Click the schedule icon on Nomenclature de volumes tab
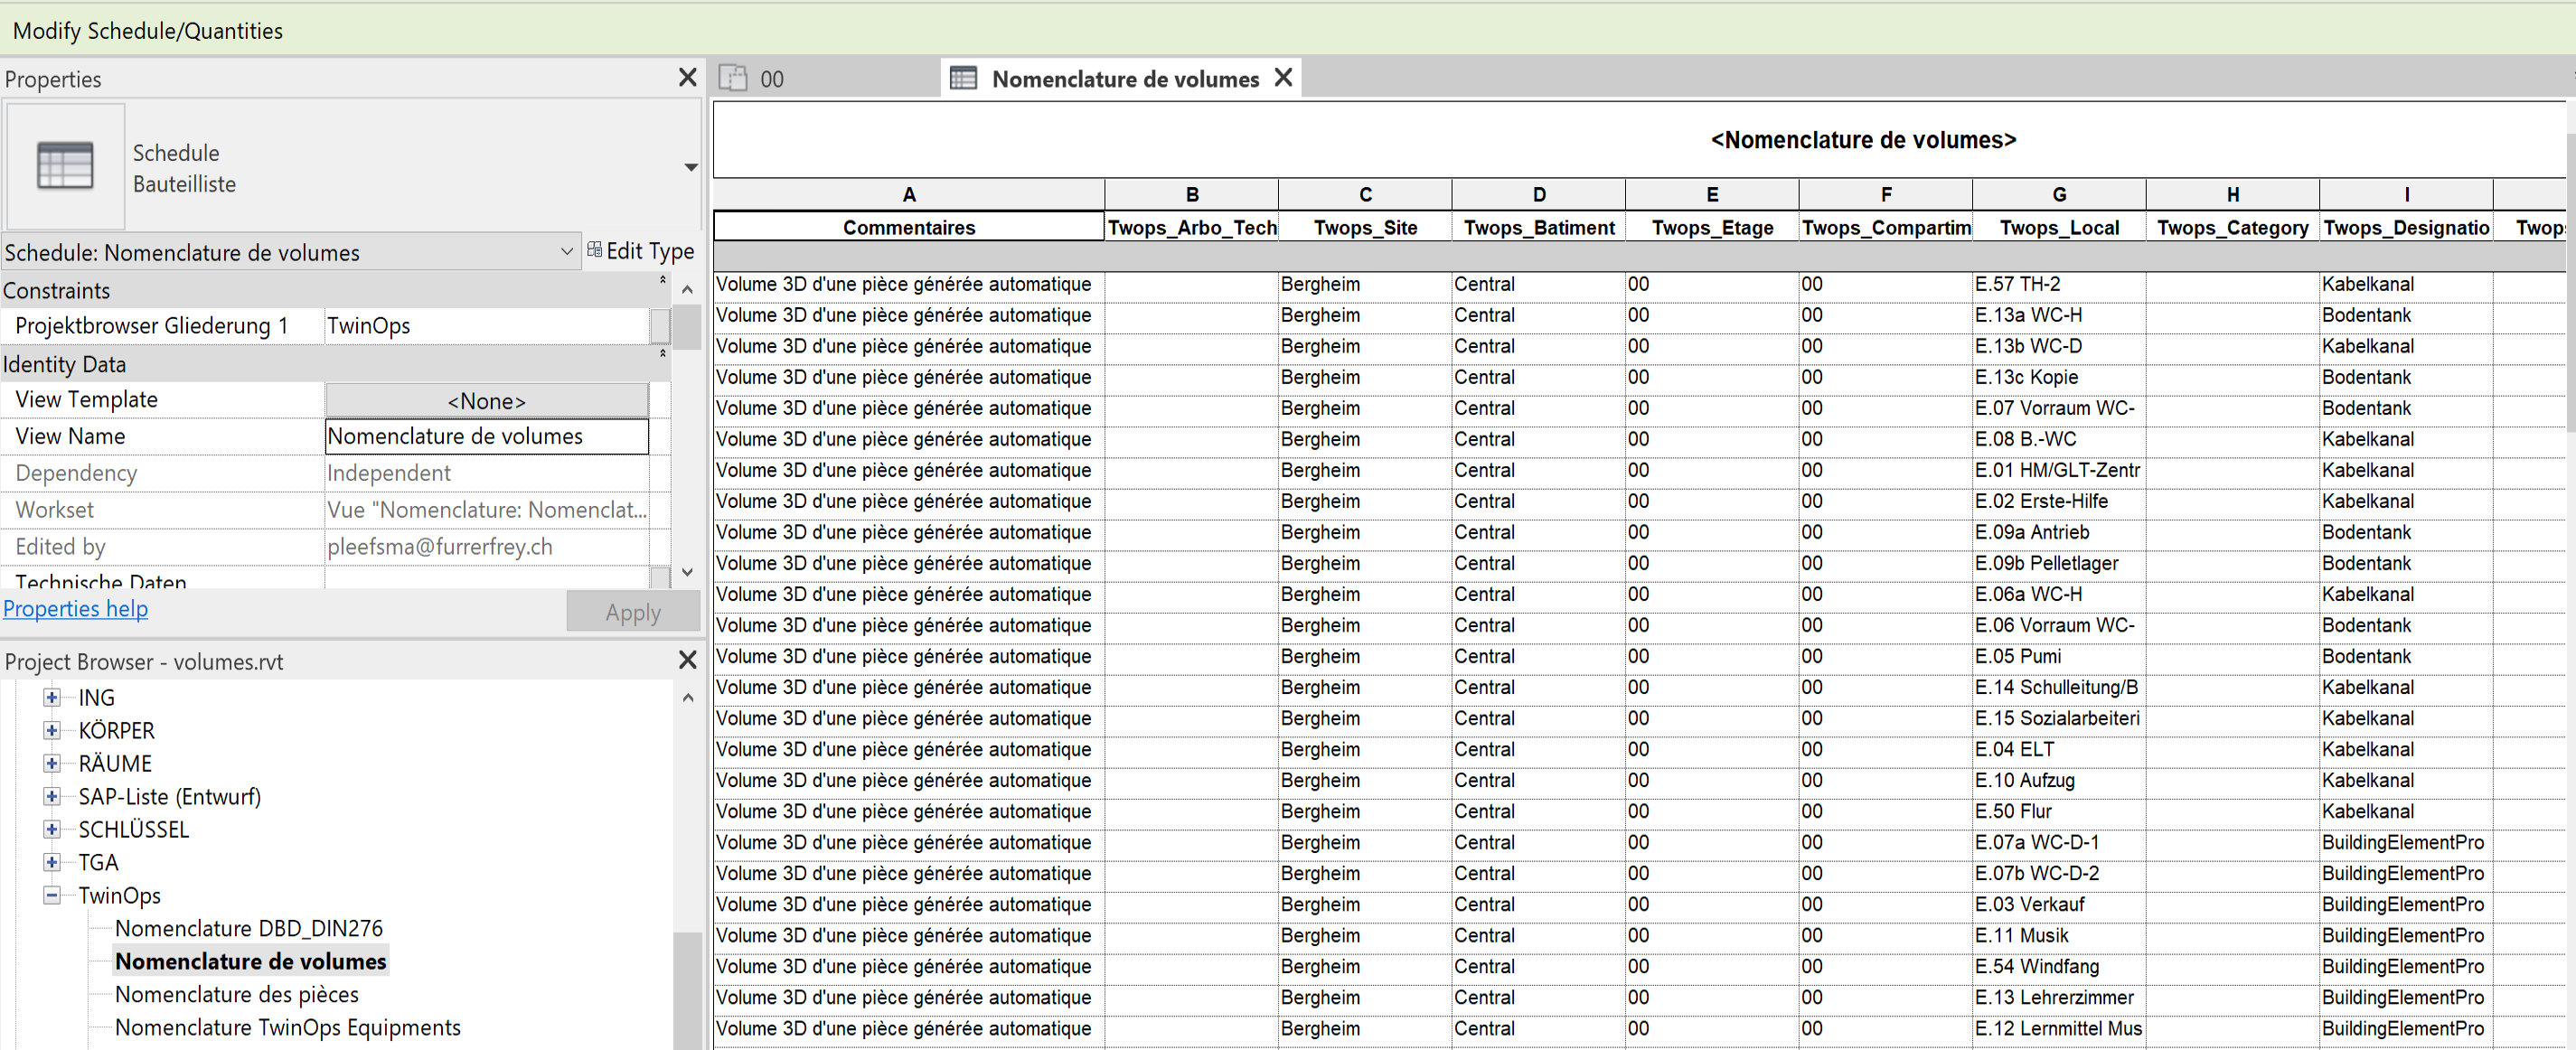This screenshot has height=1050, width=2576. (965, 78)
